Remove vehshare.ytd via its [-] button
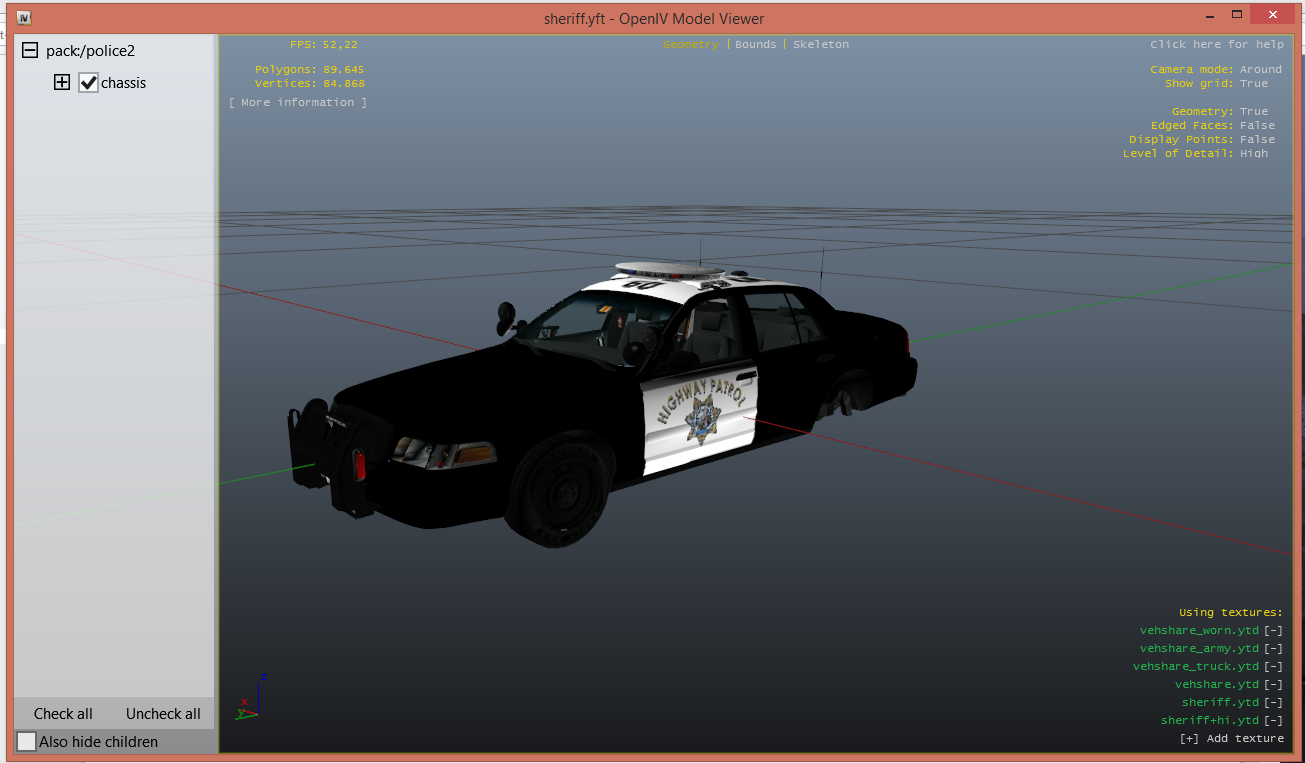1305x763 pixels. pyautogui.click(x=1273, y=684)
